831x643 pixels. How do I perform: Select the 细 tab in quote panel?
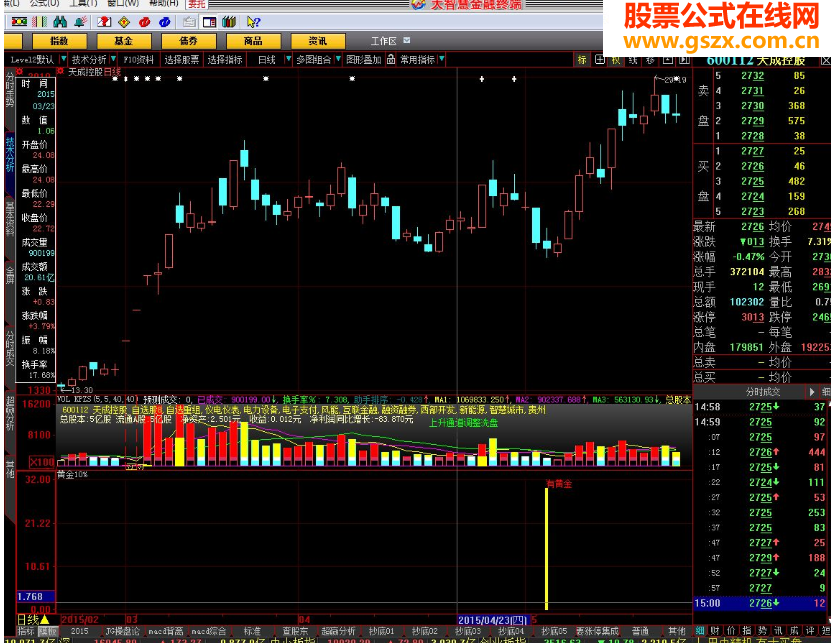[700, 631]
